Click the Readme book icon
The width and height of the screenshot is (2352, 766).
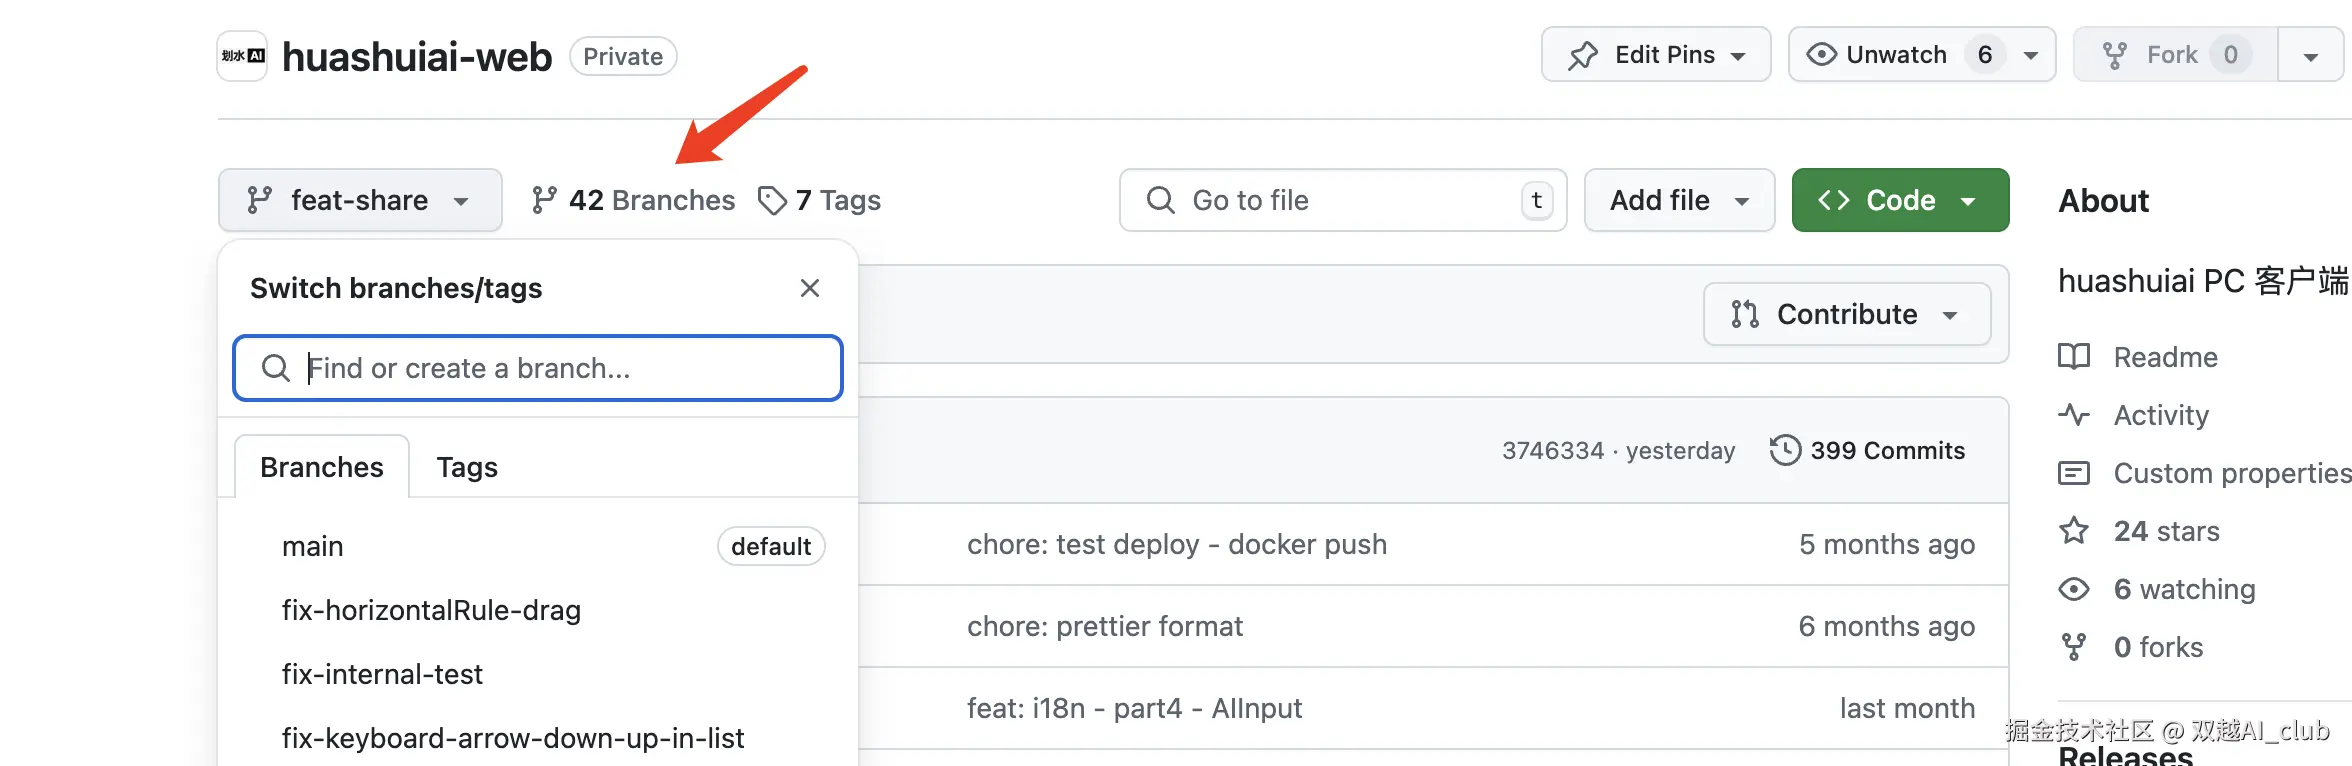coord(2074,357)
